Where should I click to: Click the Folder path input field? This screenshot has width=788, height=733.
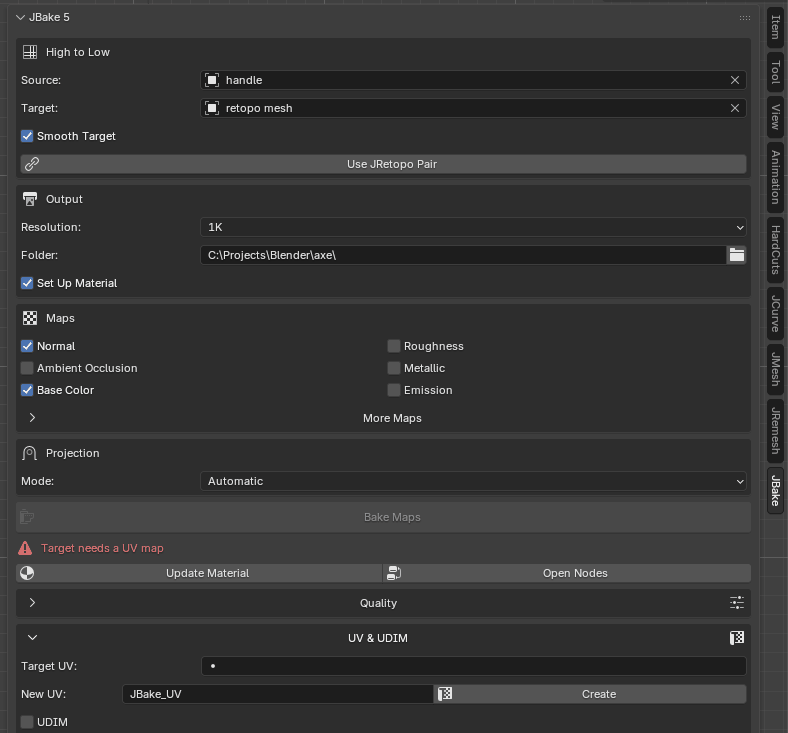pyautogui.click(x=463, y=255)
